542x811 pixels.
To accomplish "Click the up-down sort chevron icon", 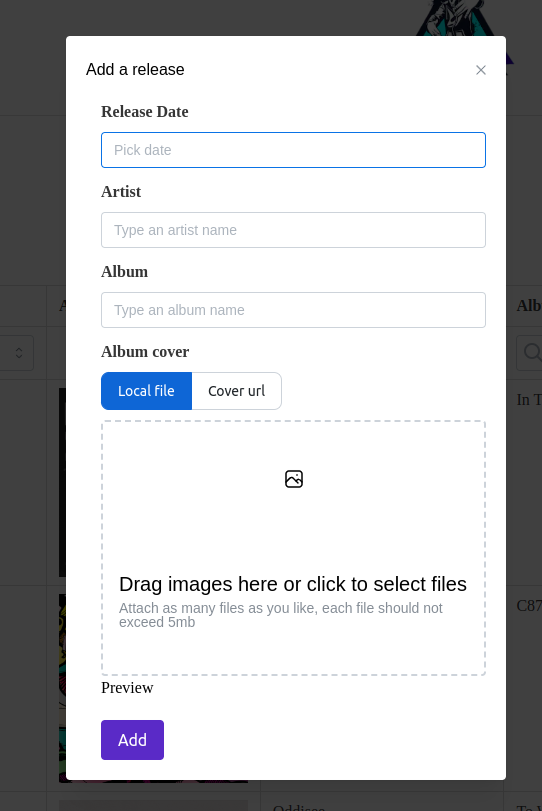I will click(19, 353).
